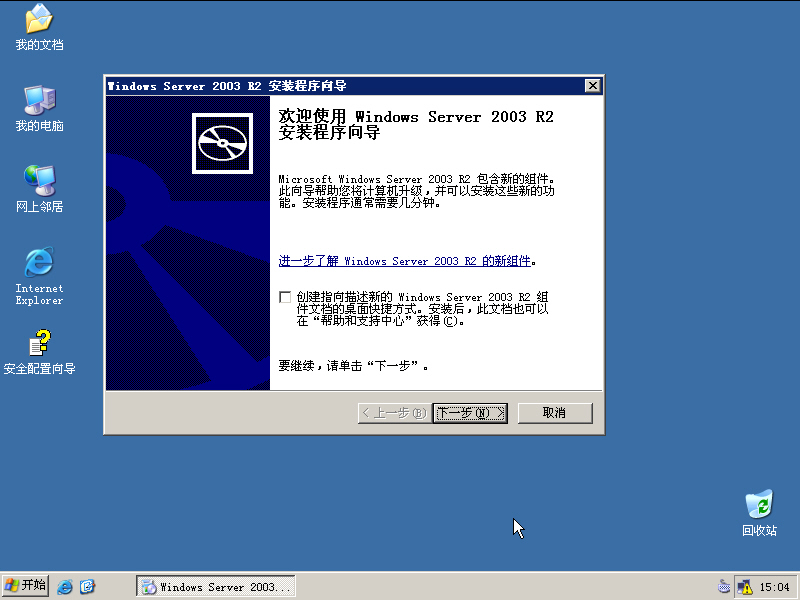Select the Windows Server 2003 taskbar button
Viewport: 800px width, 600px height.
tap(216, 587)
